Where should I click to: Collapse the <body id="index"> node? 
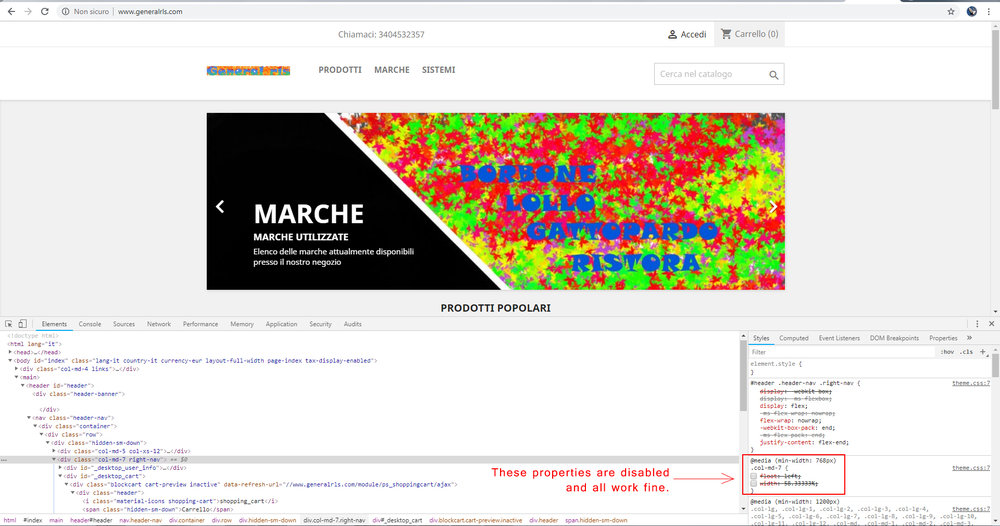point(10,360)
